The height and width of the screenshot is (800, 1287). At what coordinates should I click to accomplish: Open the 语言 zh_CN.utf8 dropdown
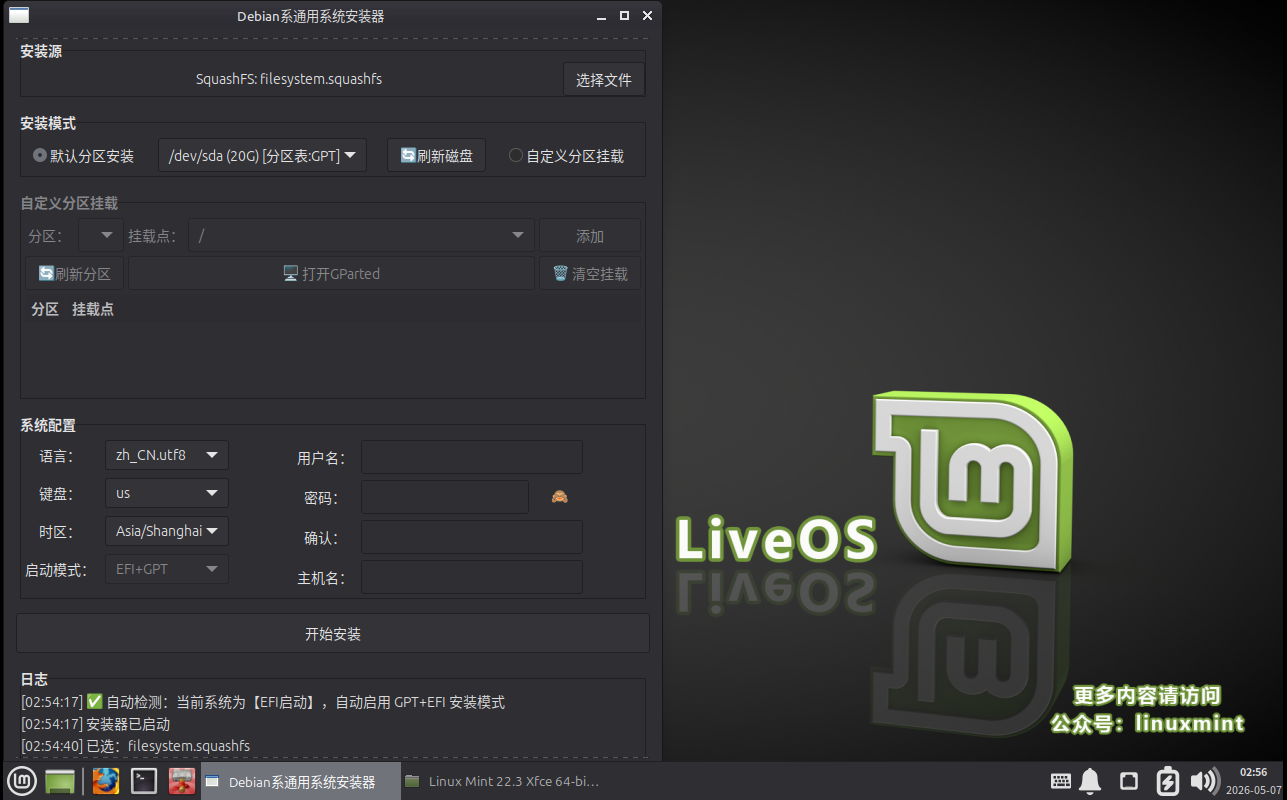[x=167, y=455]
